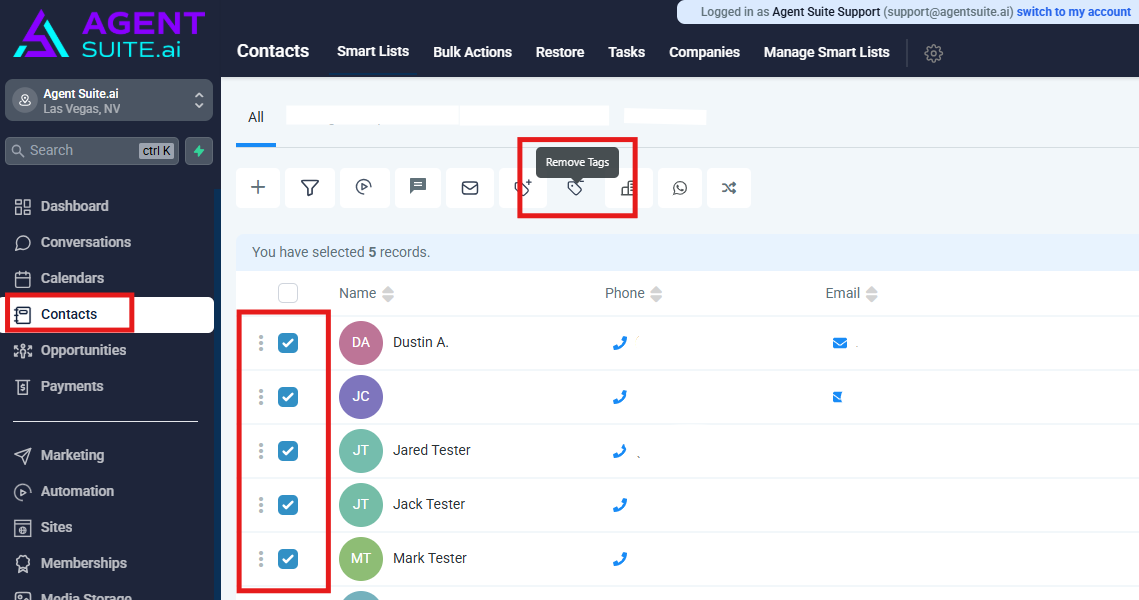Click the switch to my account link

click(1074, 12)
